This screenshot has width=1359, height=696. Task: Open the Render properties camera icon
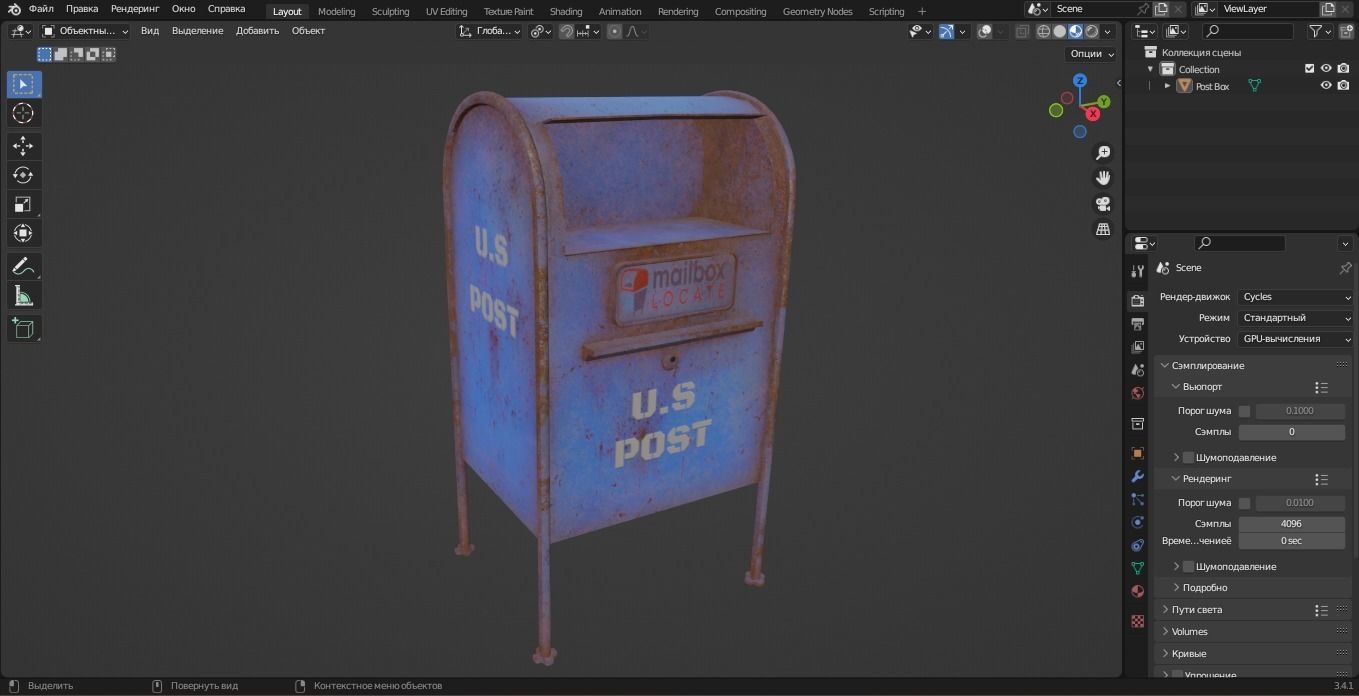point(1137,298)
